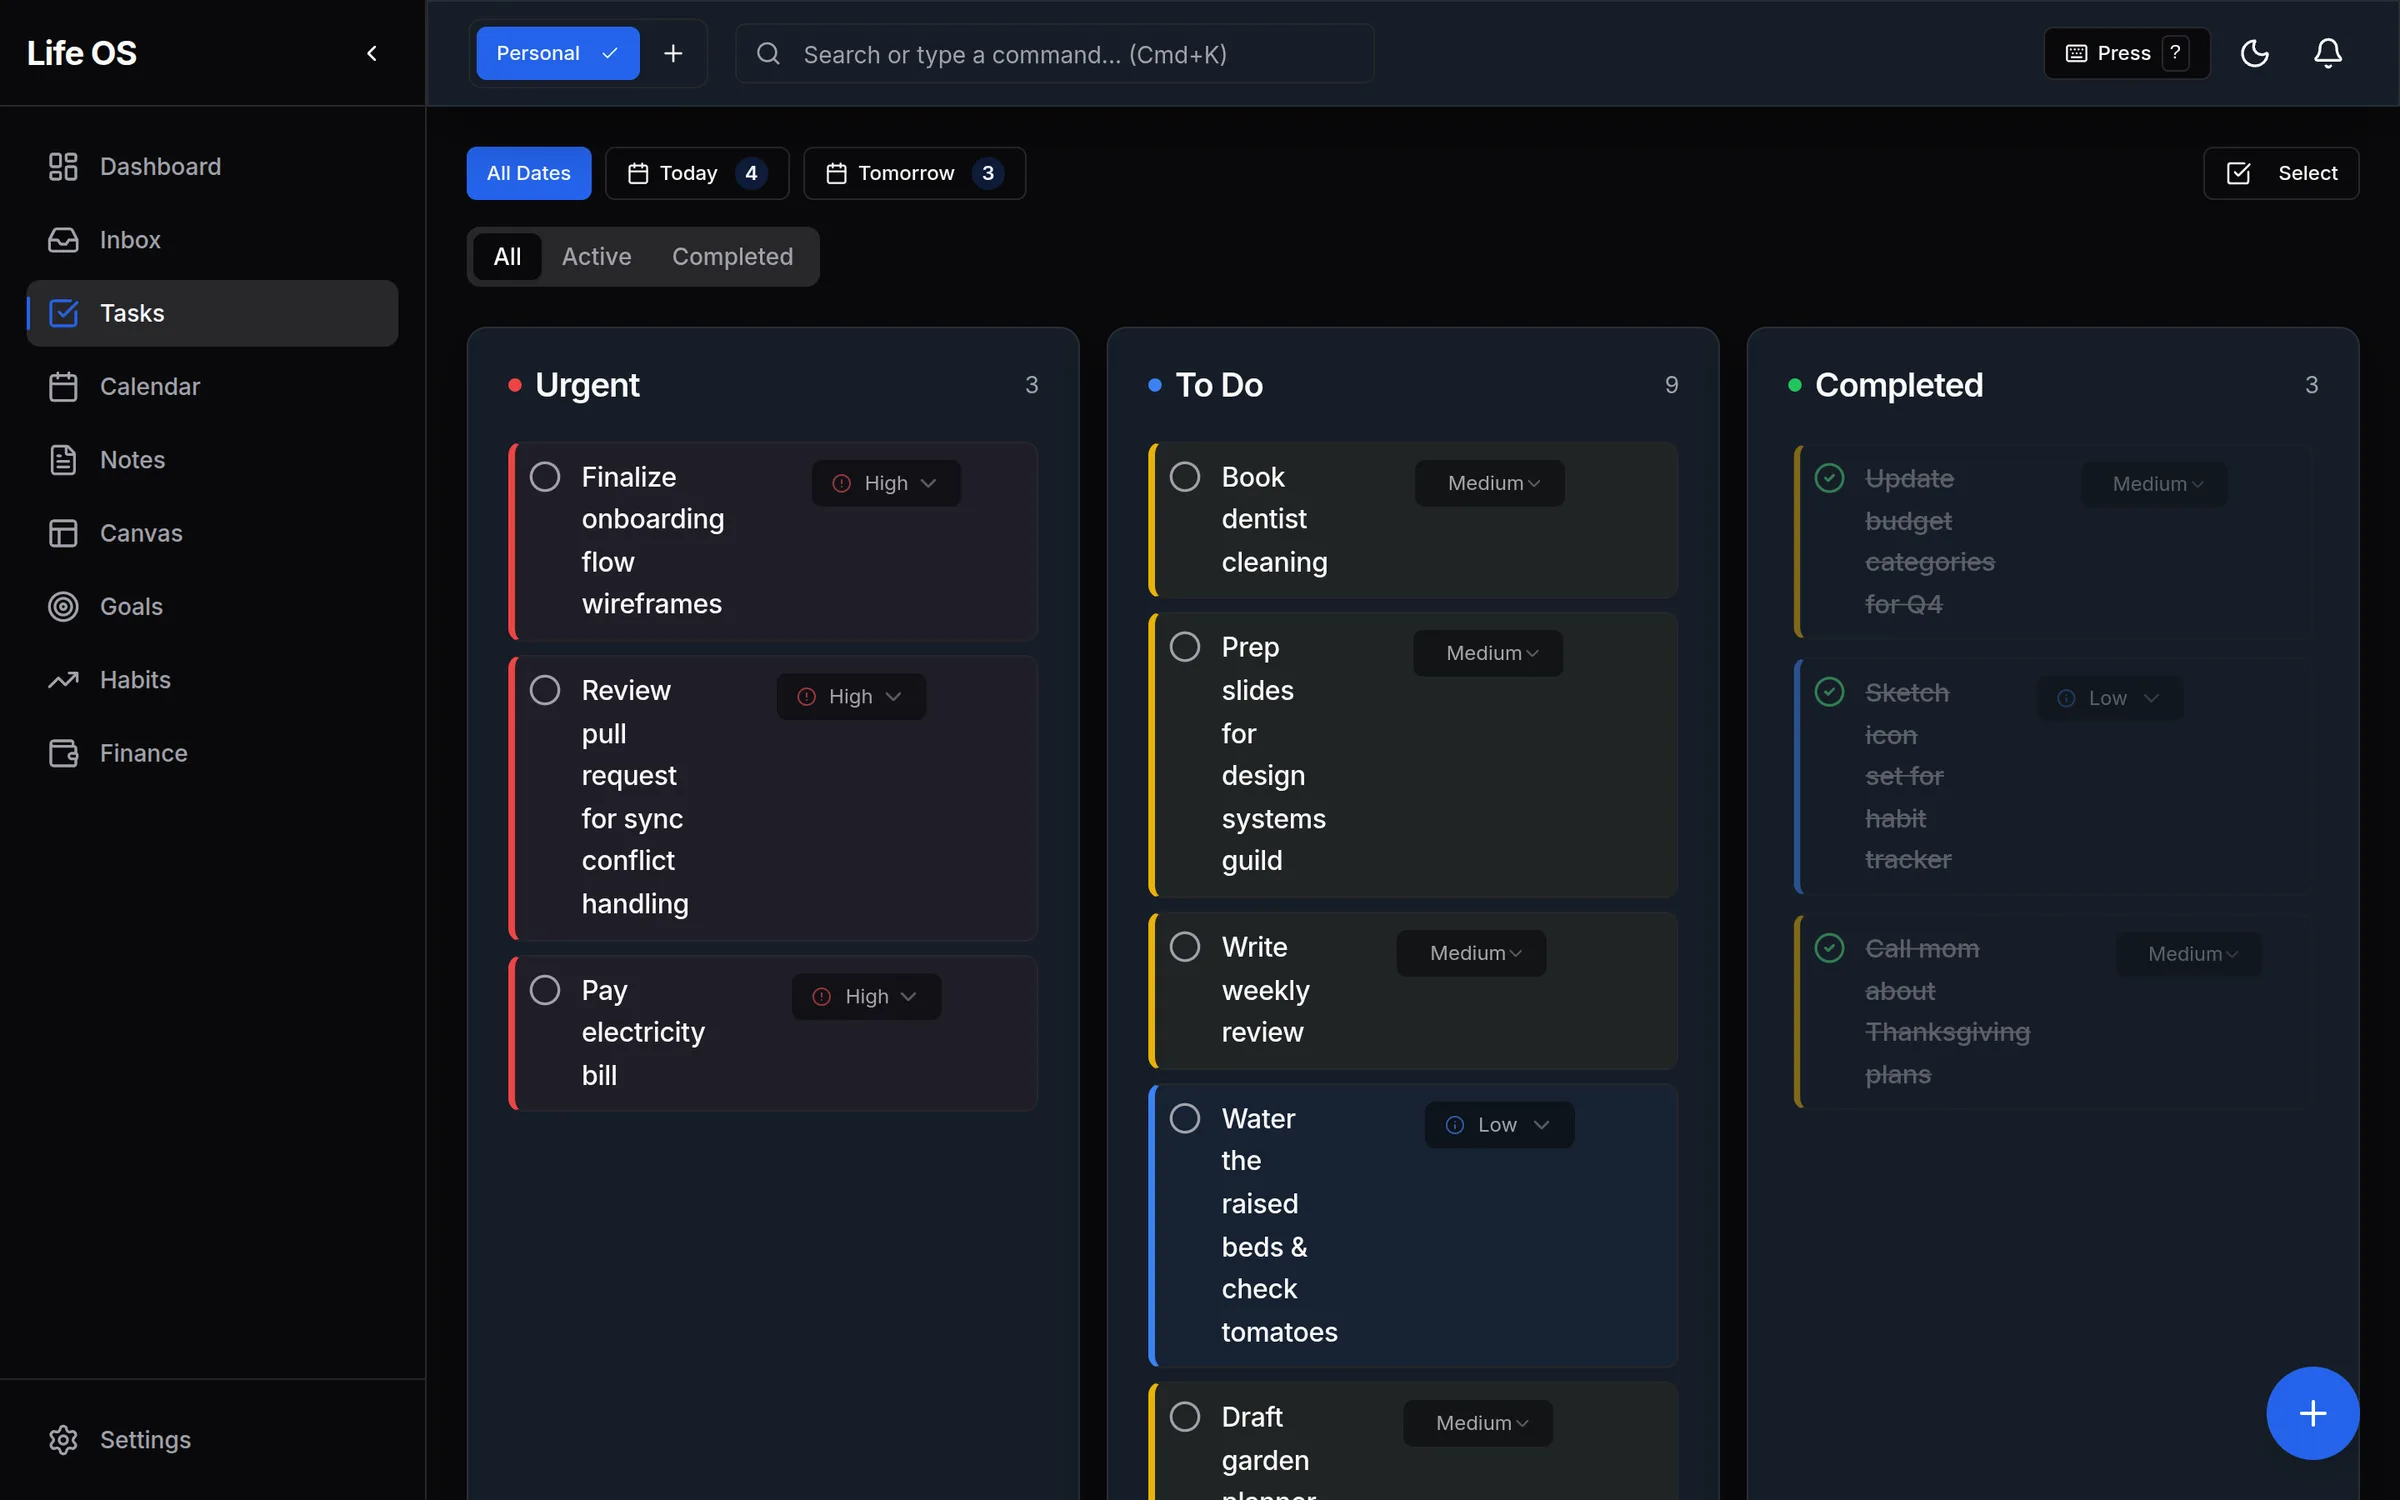Complete the 'Pay electricity bill' task
The image size is (2400, 1500).
click(x=545, y=990)
